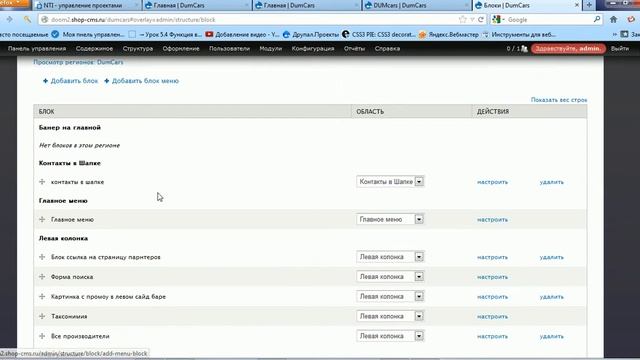The image size is (640, 360).
Task: Click 'настроить' for 'Таксономия' block
Action: (492, 316)
